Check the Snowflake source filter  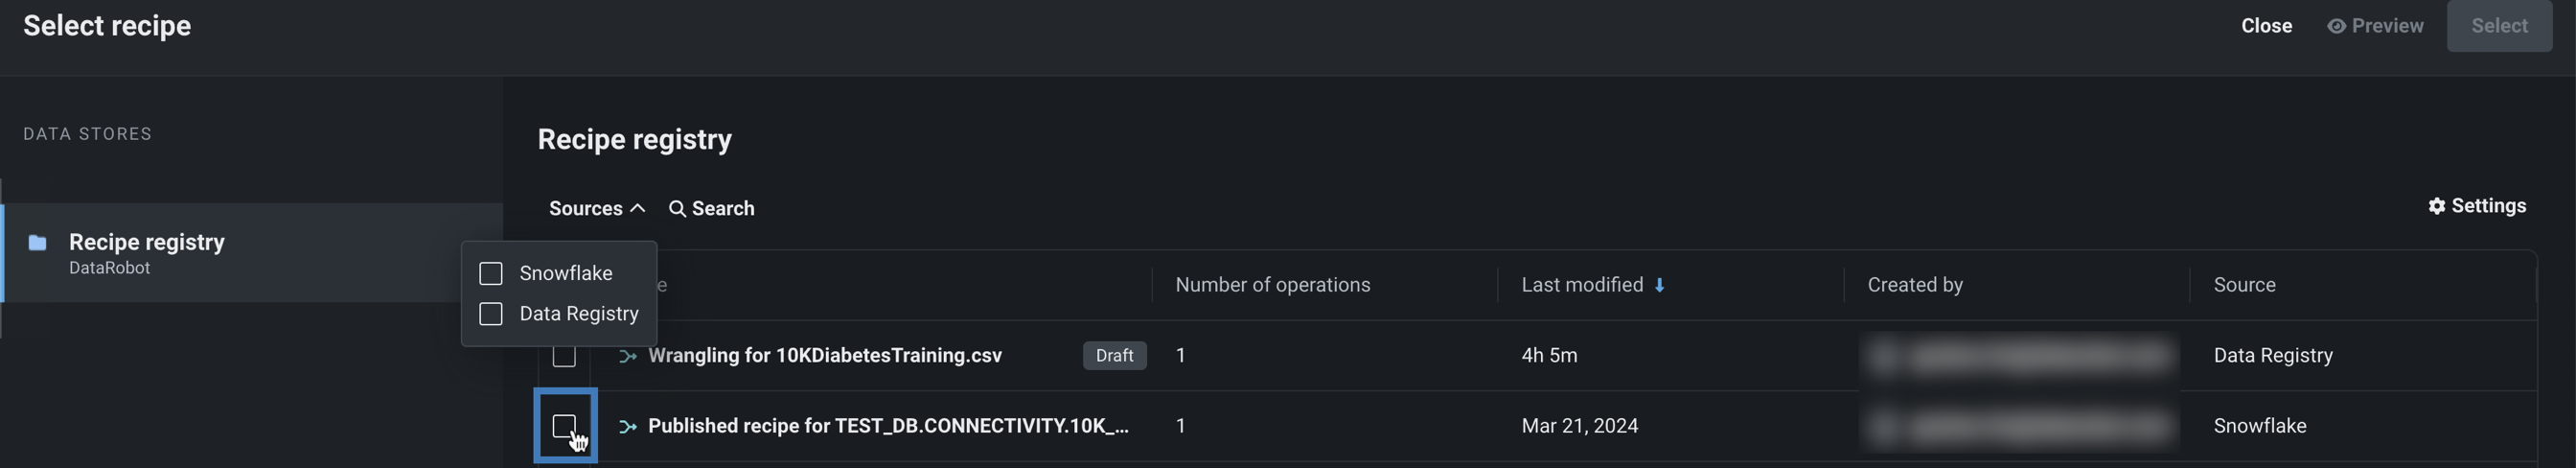pos(491,274)
